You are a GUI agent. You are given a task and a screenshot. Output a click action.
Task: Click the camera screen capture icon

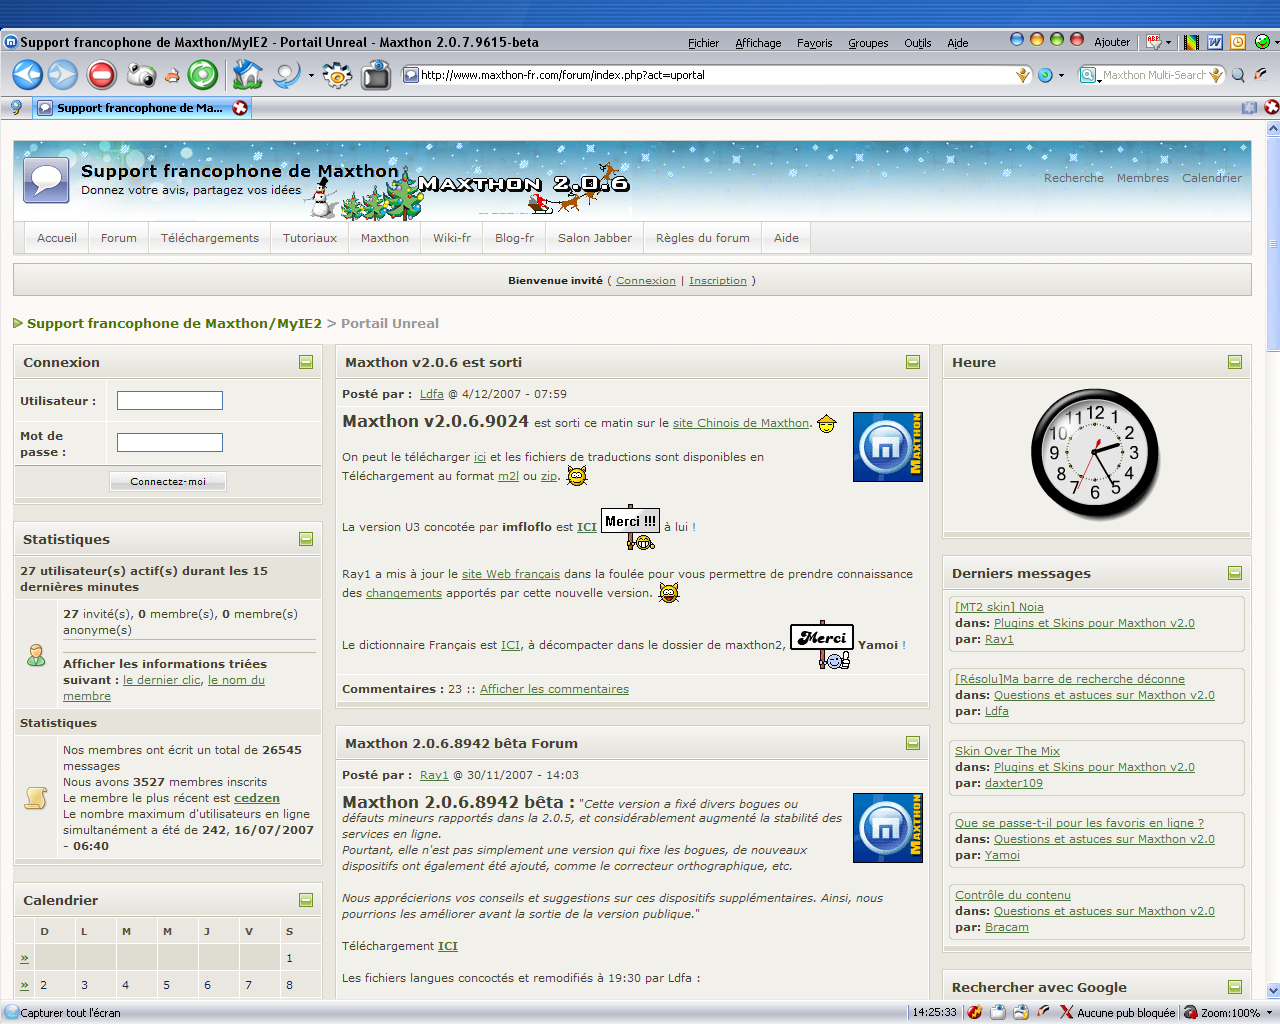coord(141,75)
